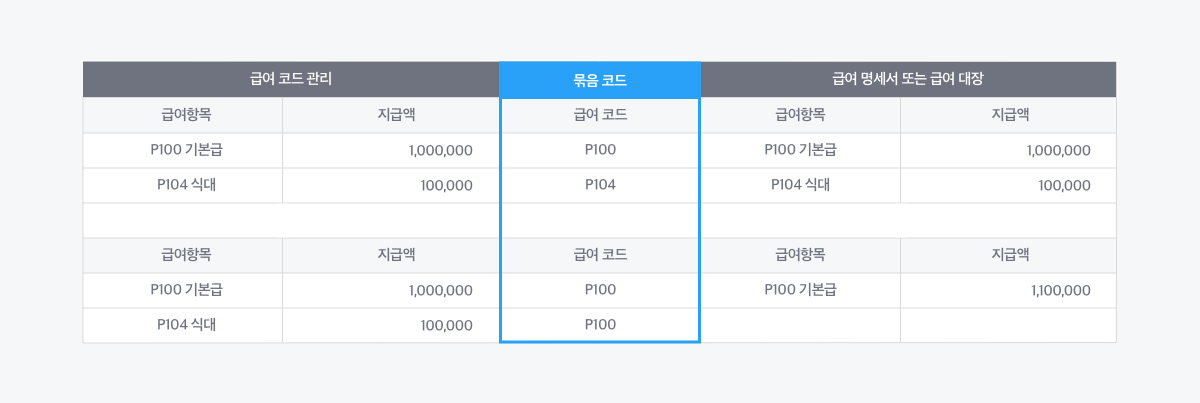The image size is (1200, 403).
Task: Select P100 기본급 beside the 1,100,000 amount
Action: (x=800, y=290)
